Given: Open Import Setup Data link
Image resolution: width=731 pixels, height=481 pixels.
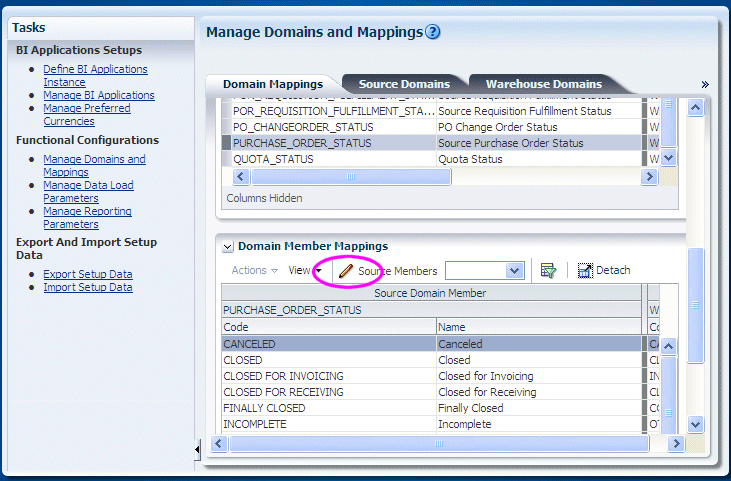Looking at the screenshot, I should coord(88,287).
